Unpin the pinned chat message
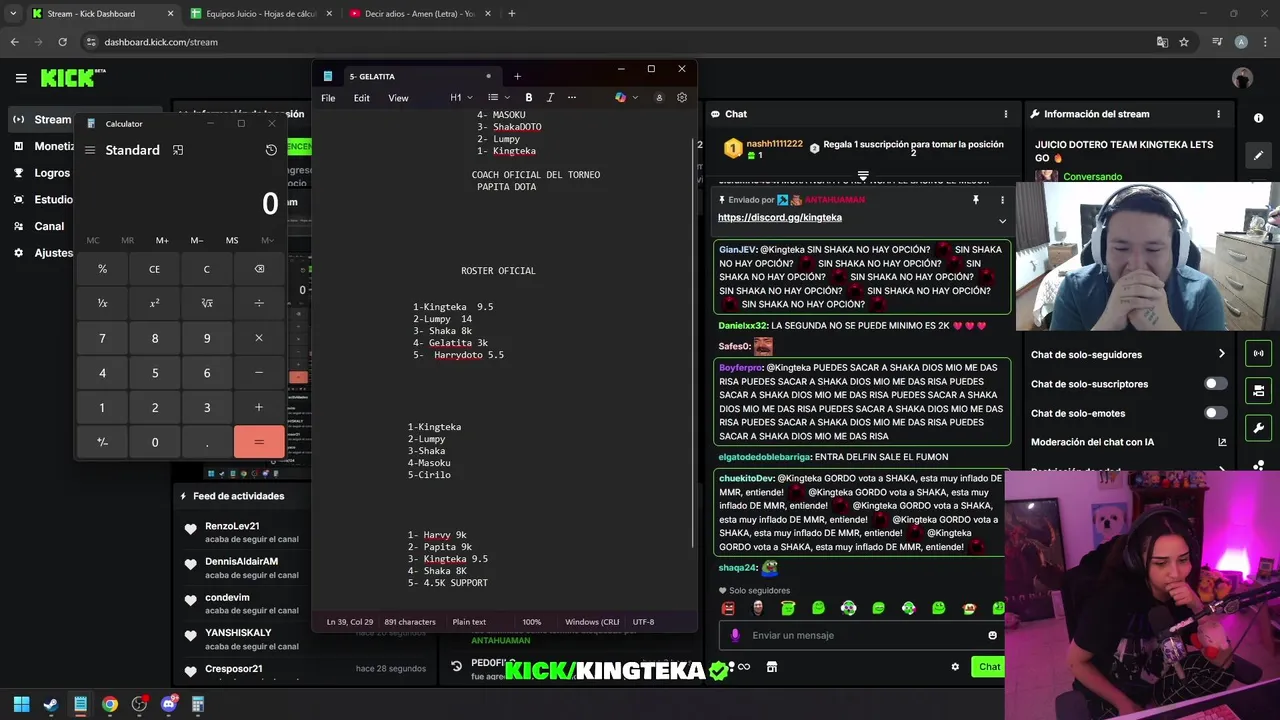The image size is (1280, 720). coord(975,200)
